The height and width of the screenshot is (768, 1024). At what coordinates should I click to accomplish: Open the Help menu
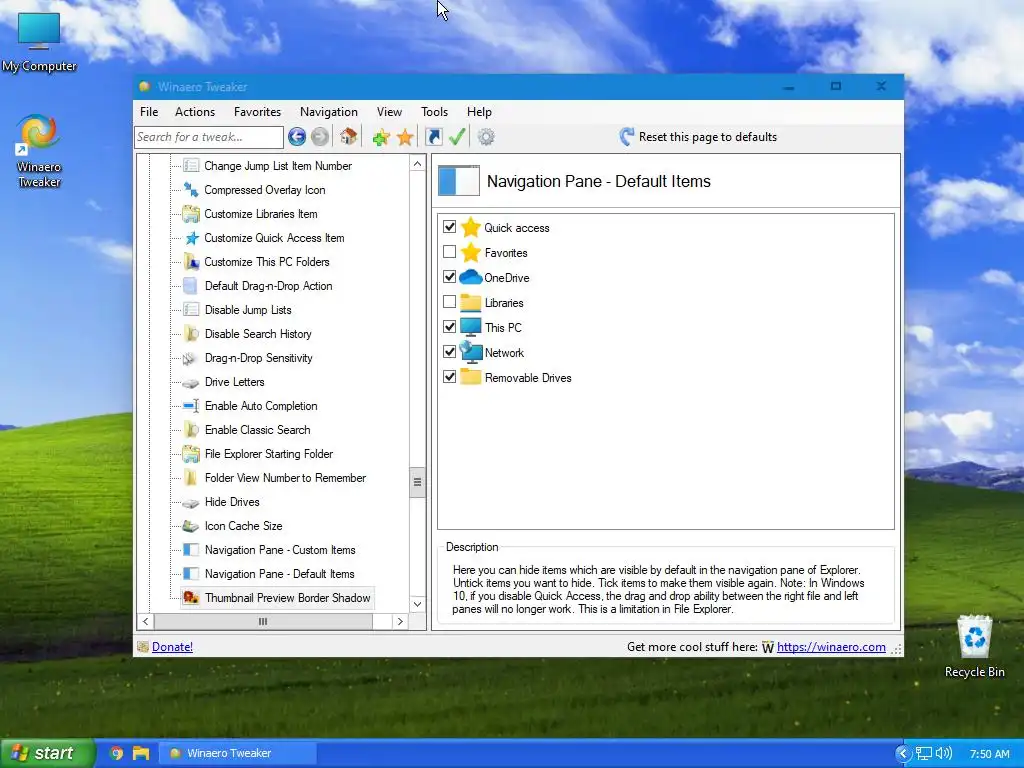(x=479, y=112)
